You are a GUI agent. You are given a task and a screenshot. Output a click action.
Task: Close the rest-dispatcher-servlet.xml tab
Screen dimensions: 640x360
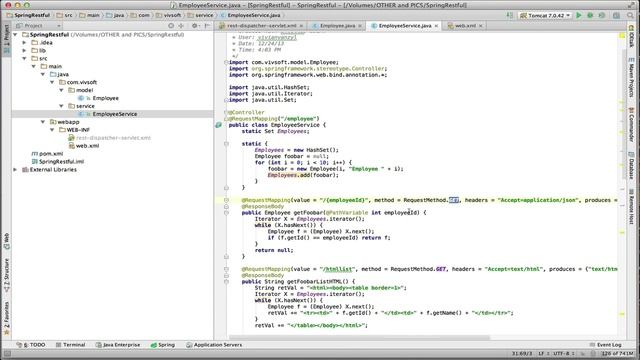click(301, 26)
